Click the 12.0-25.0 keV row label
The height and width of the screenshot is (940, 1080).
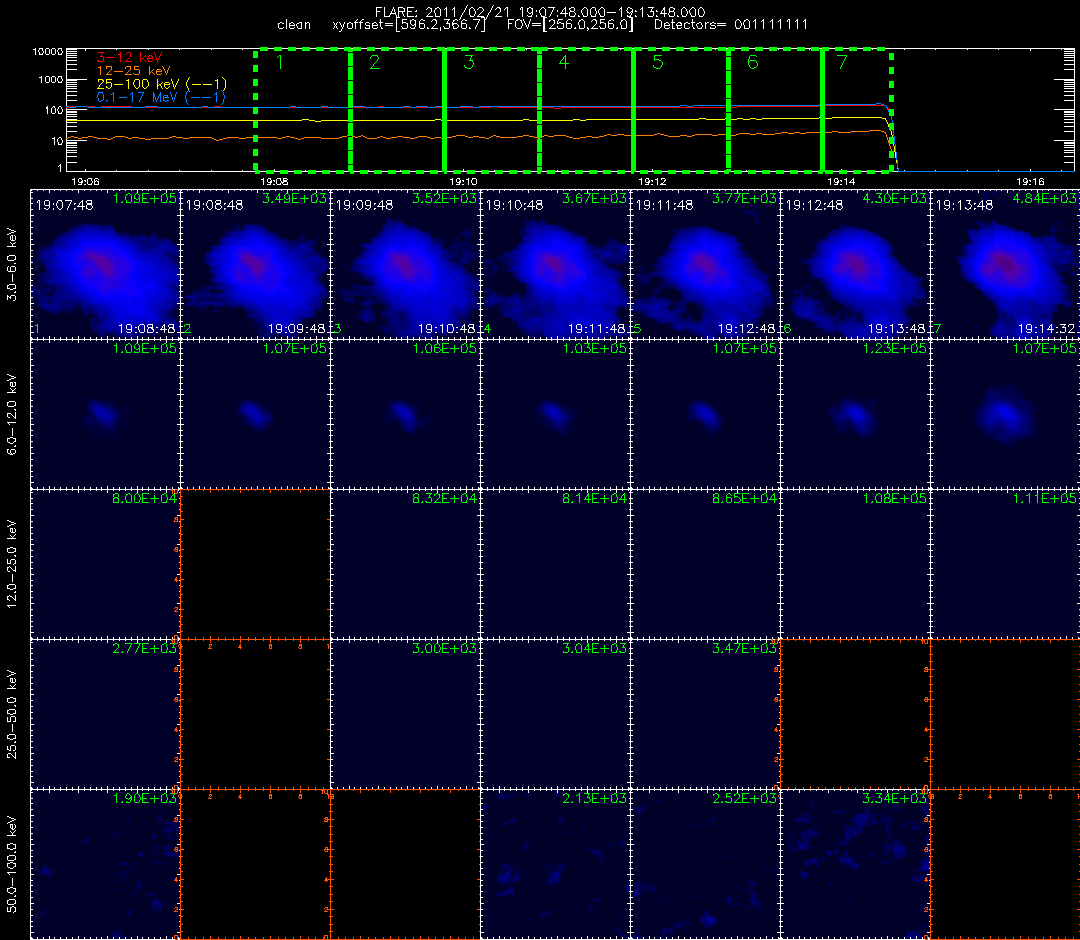12,565
